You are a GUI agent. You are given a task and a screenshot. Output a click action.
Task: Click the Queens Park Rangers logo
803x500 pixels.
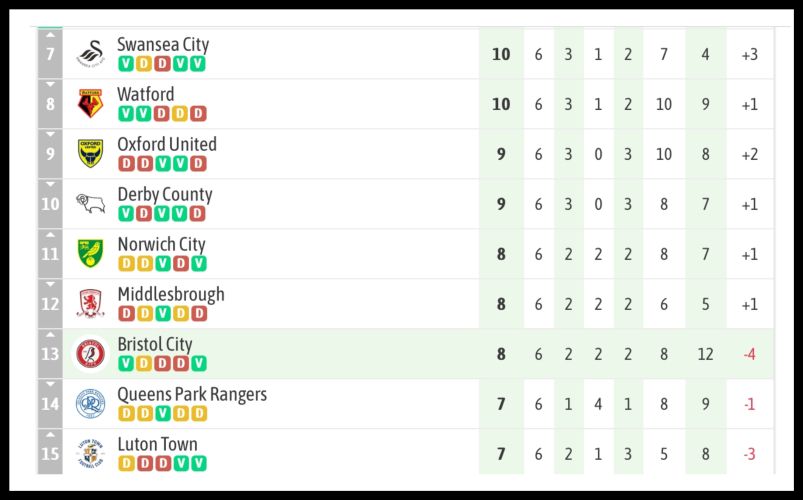pyautogui.click(x=91, y=404)
